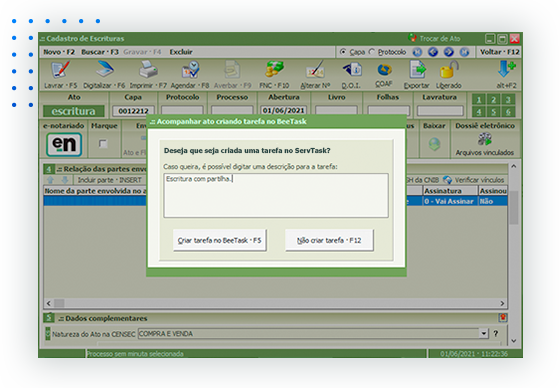560x388 pixels.
Task: Switch to section 2 number tab
Action: tap(493, 99)
